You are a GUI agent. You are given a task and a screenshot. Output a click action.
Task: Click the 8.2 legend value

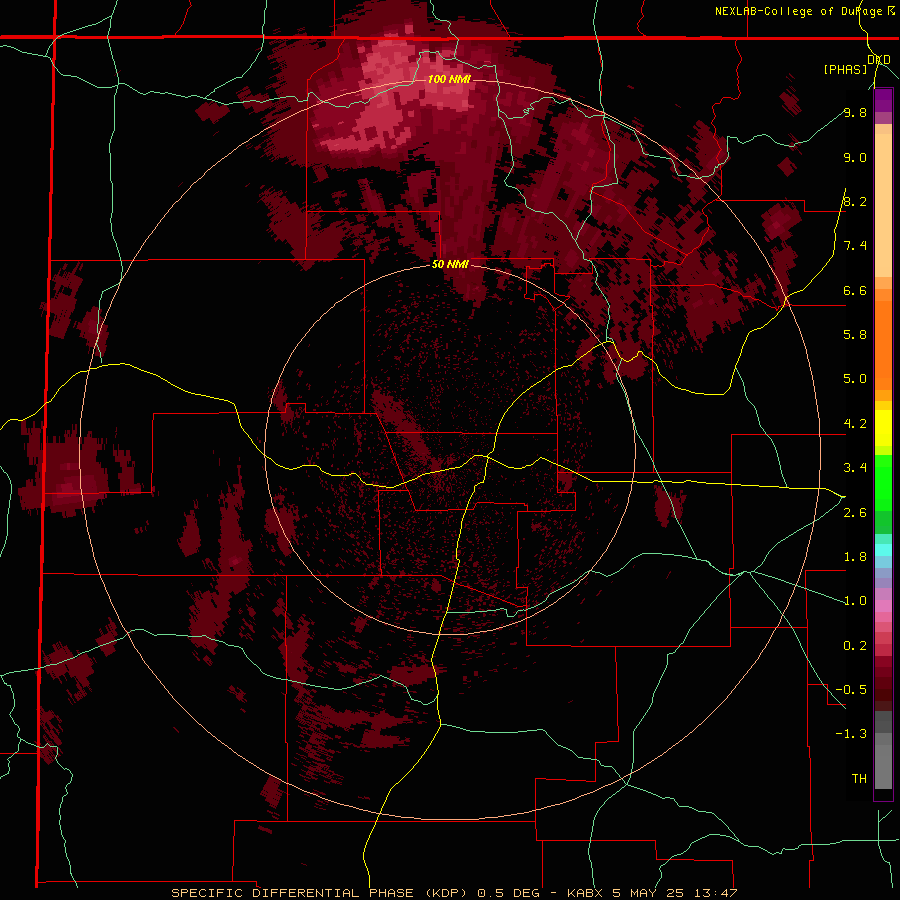[x=855, y=201]
